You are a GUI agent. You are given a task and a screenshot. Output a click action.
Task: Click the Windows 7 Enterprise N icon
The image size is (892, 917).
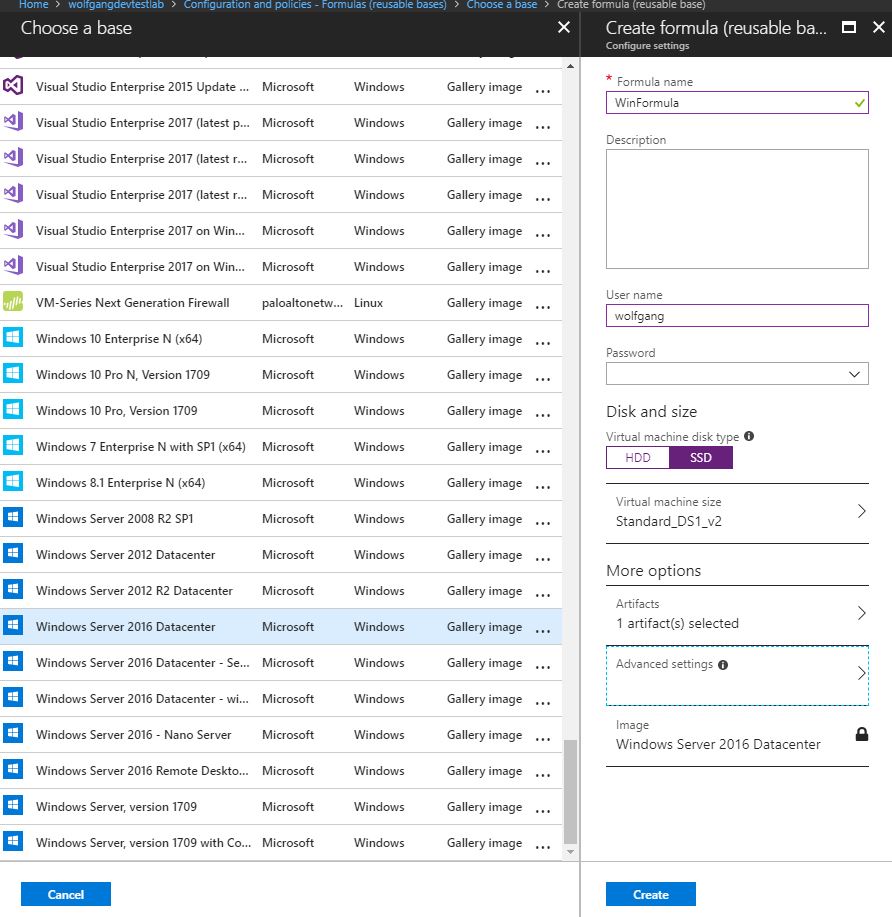(x=13, y=446)
